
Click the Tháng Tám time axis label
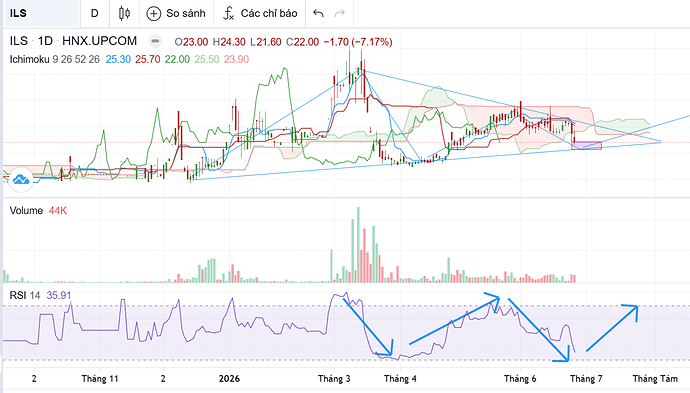(x=655, y=378)
